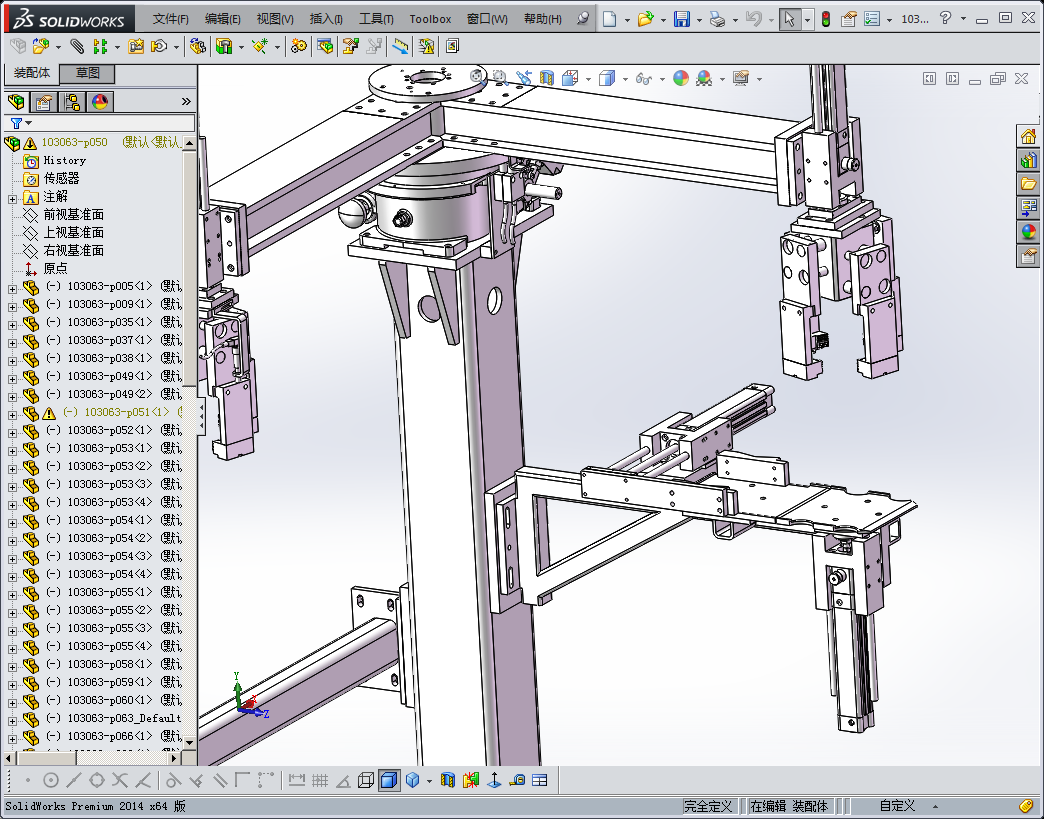Open the 视图(V) menu
Viewport: 1044px width, 819px height.
tap(275, 19)
